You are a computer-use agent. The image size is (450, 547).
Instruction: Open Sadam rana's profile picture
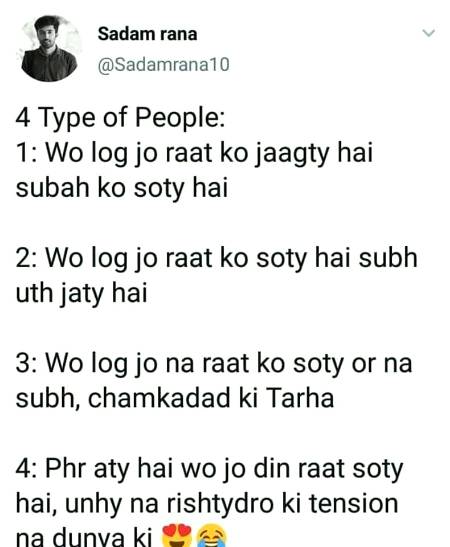(x=49, y=48)
